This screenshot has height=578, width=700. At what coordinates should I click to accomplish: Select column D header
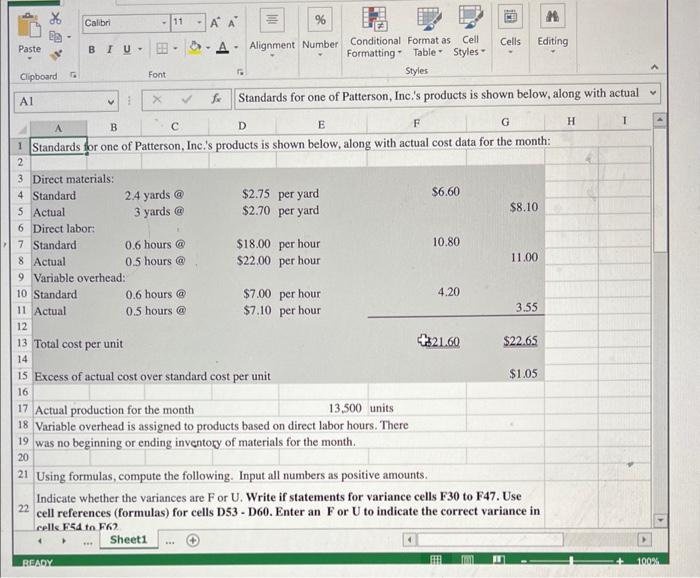pos(242,126)
